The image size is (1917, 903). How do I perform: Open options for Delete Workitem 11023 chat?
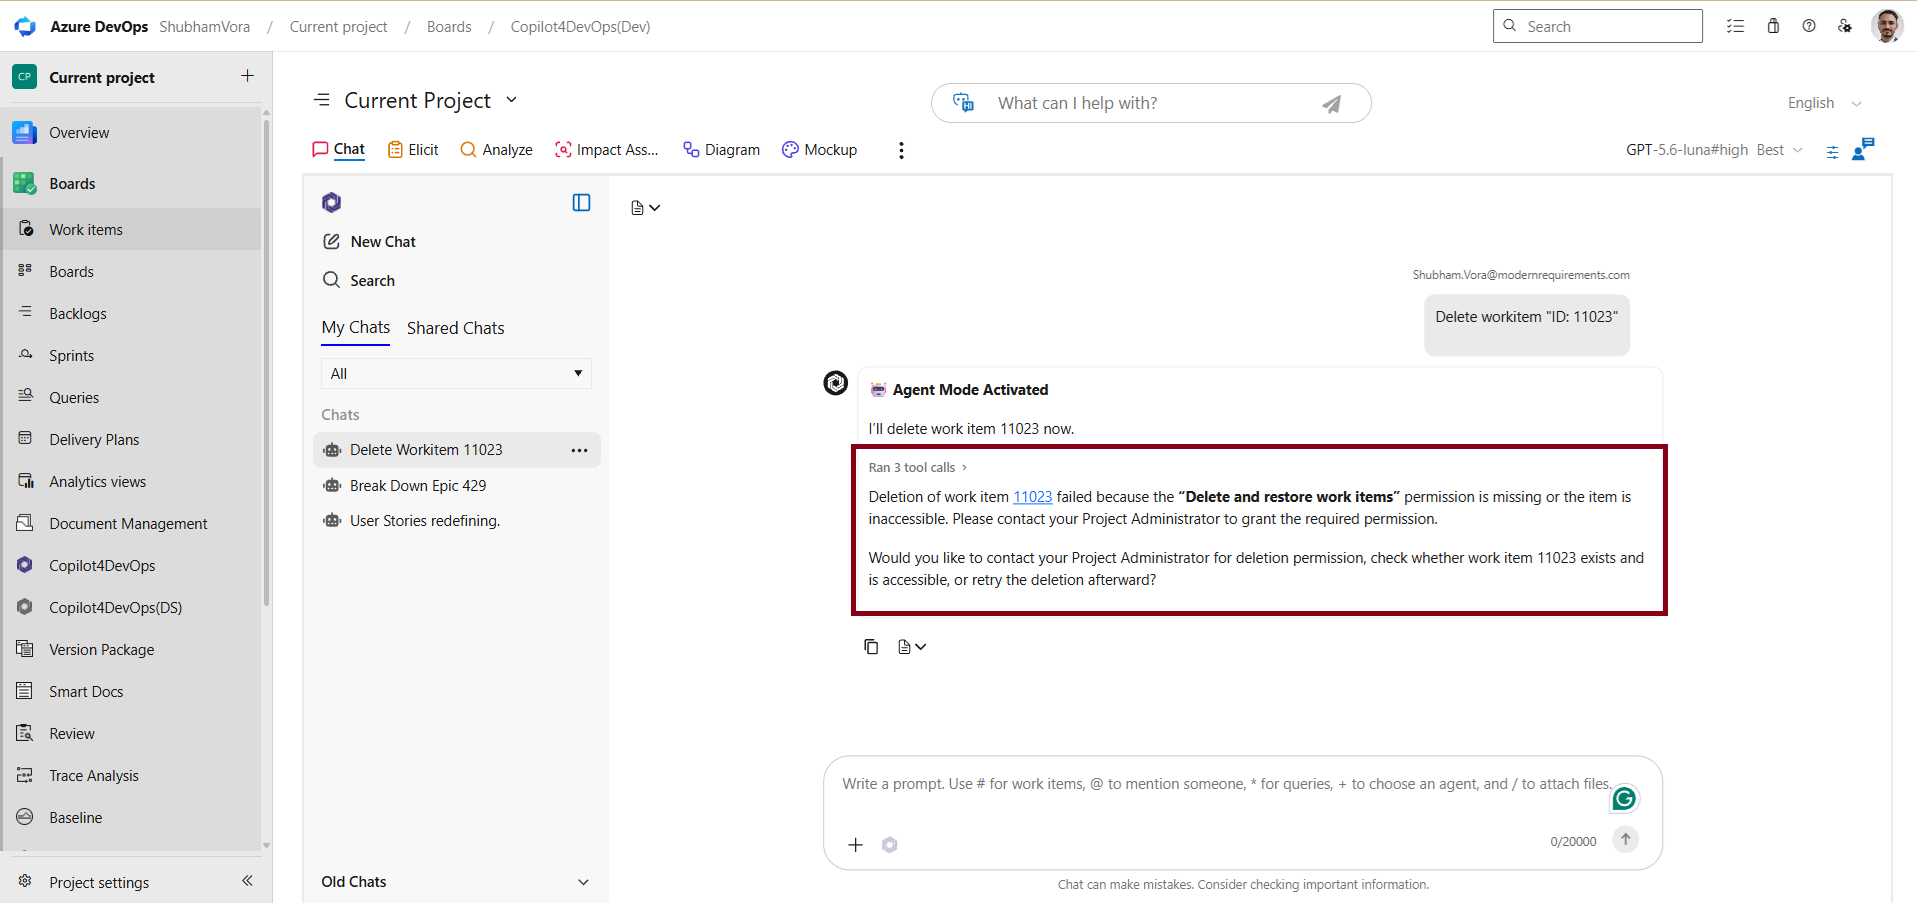[x=579, y=451]
